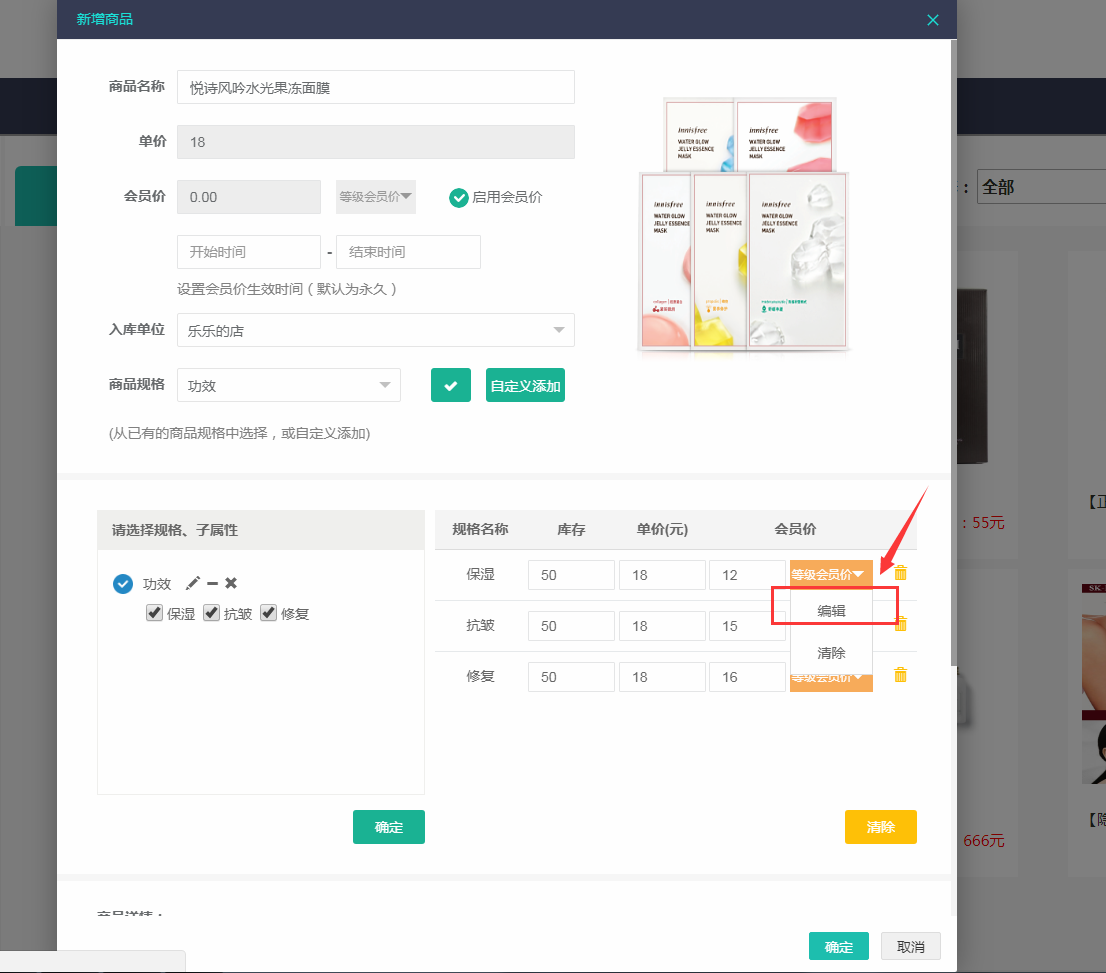Screen dimensions: 1106x973
Task: Toggle the 修复 checkbox
Action: tap(268, 612)
